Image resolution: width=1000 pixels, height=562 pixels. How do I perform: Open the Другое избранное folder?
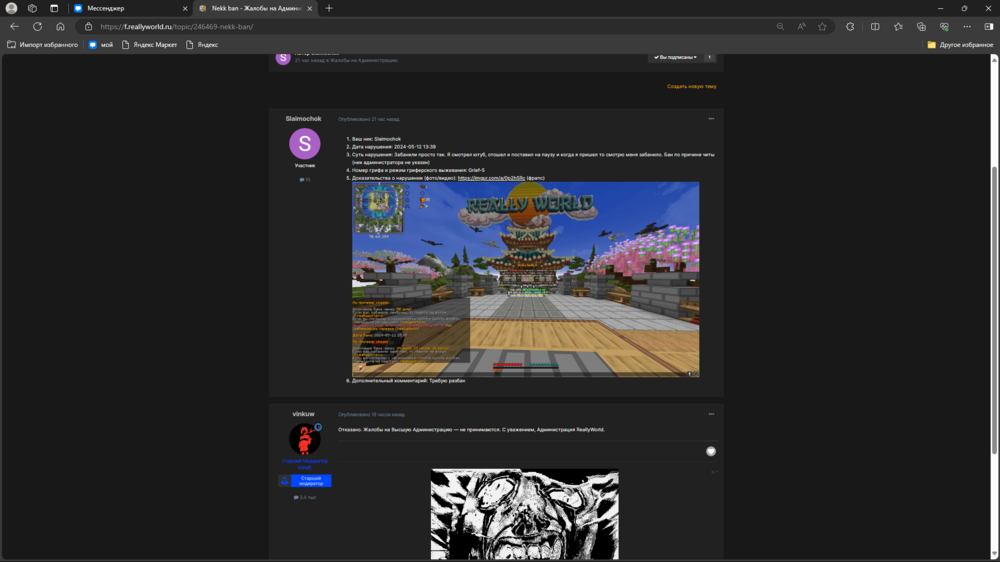tap(960, 45)
